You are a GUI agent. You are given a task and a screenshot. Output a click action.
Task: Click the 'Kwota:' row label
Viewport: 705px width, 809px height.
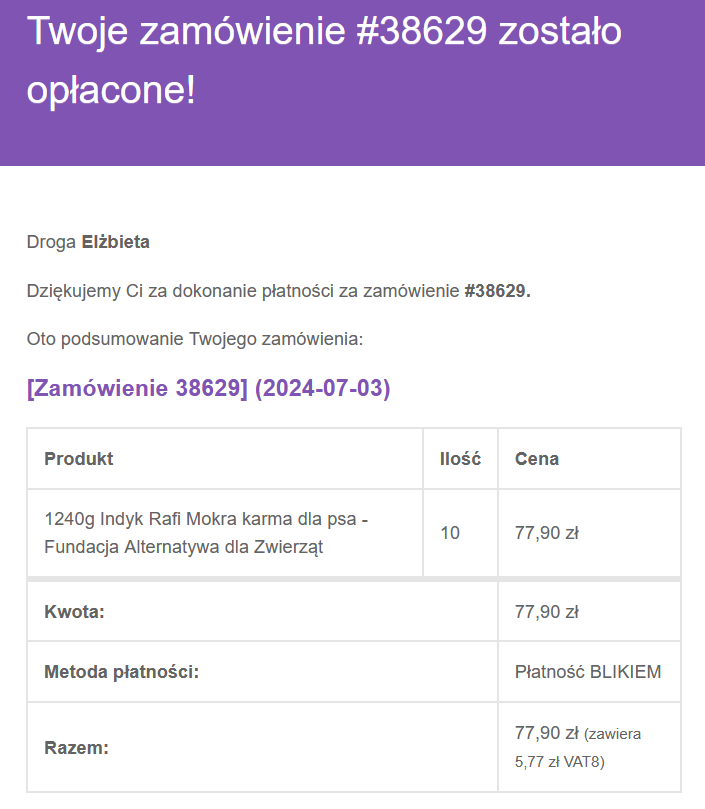coord(74,612)
